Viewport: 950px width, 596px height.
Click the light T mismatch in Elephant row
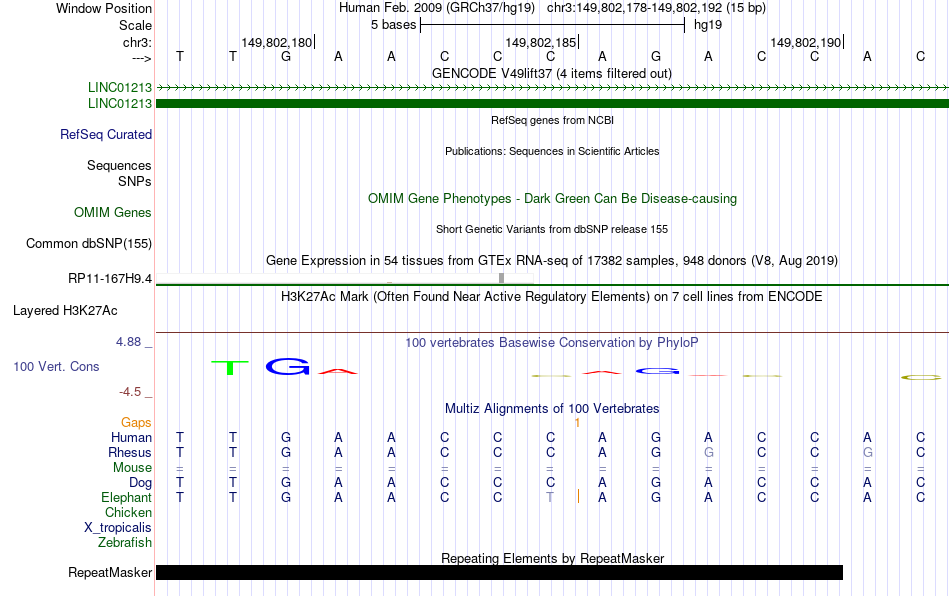(x=550, y=497)
